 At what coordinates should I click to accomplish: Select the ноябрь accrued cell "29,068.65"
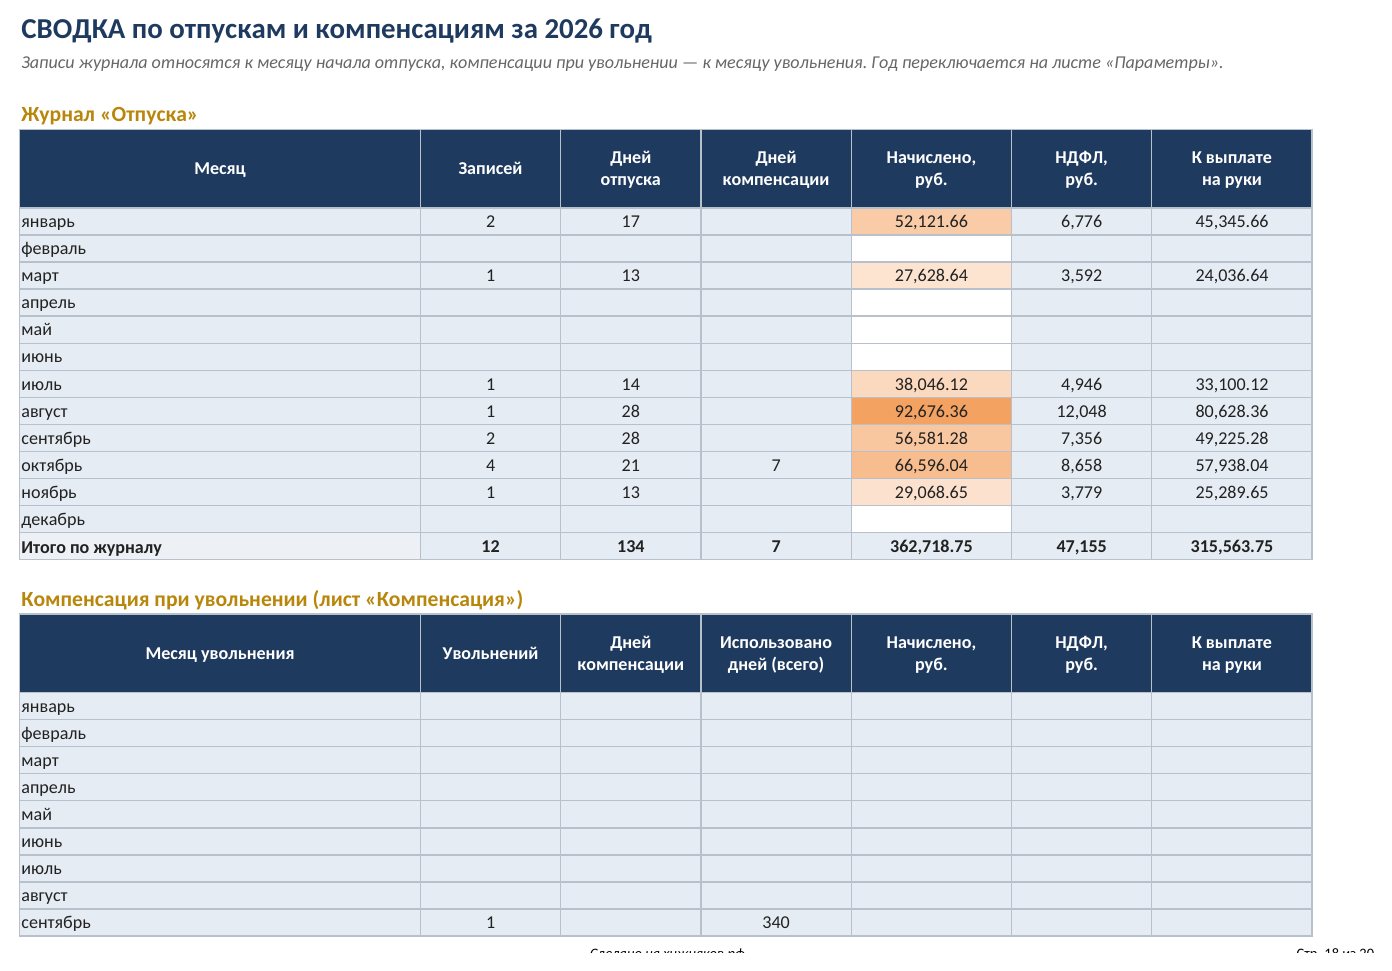(931, 492)
